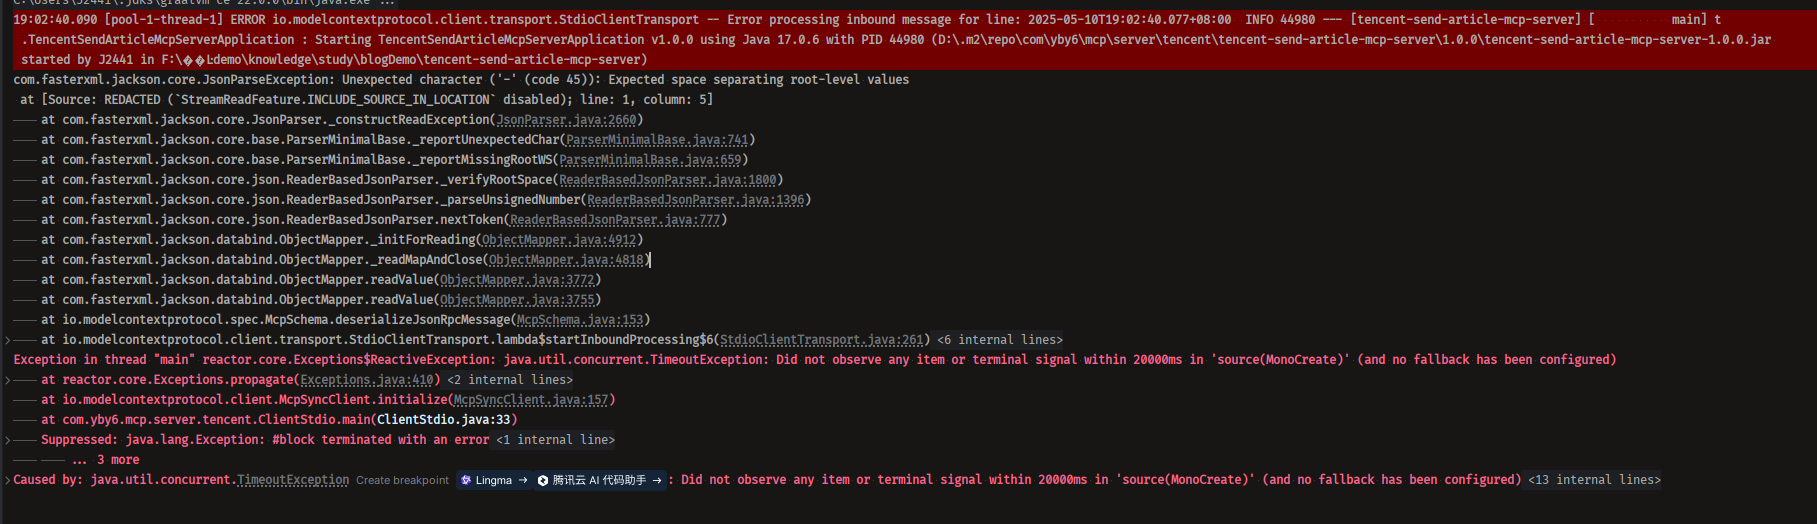Viewport: 1817px width, 524px height.
Task: Open the ObjectMapper.java:4912 source link
Action: pyautogui.click(x=559, y=240)
